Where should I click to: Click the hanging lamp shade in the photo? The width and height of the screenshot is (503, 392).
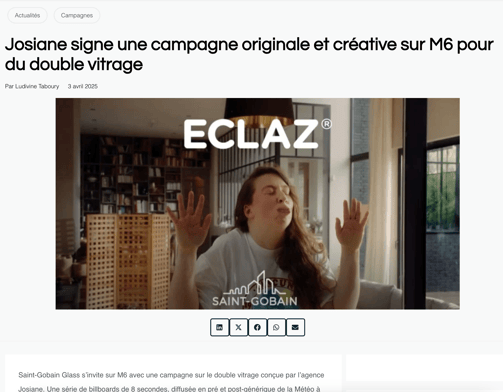(259, 113)
